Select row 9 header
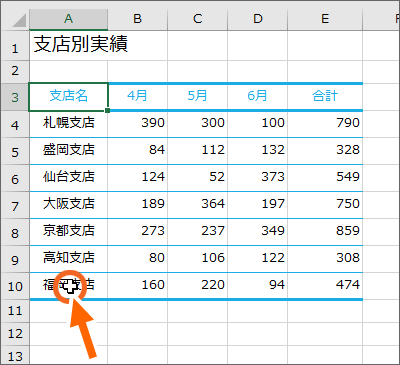The width and height of the screenshot is (400, 365). click(x=15, y=259)
